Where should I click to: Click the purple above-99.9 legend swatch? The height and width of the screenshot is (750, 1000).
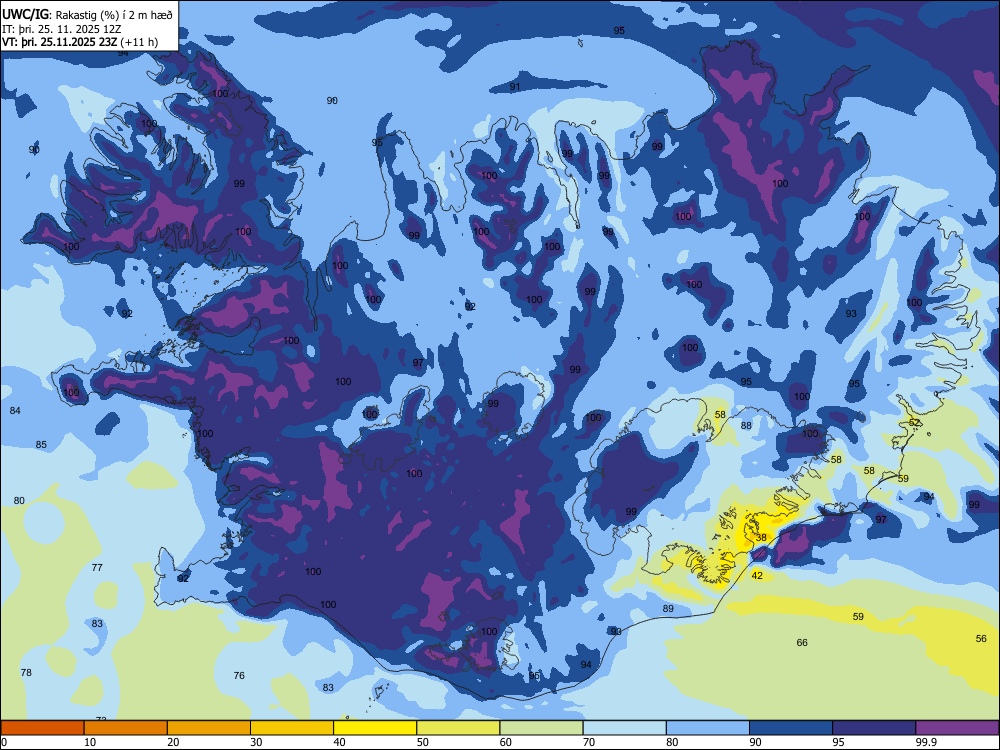point(957,728)
